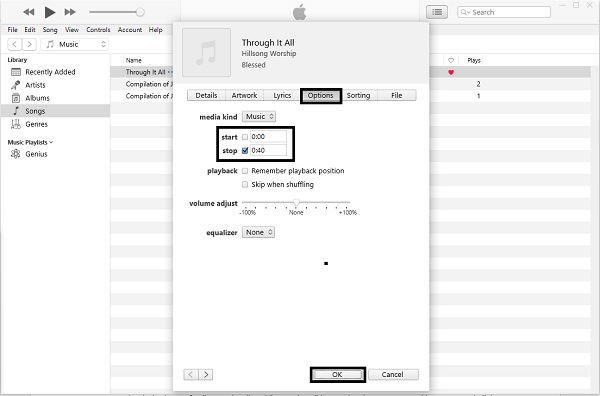The height and width of the screenshot is (396, 600).
Task: Open the Controls menu
Action: tap(98, 30)
